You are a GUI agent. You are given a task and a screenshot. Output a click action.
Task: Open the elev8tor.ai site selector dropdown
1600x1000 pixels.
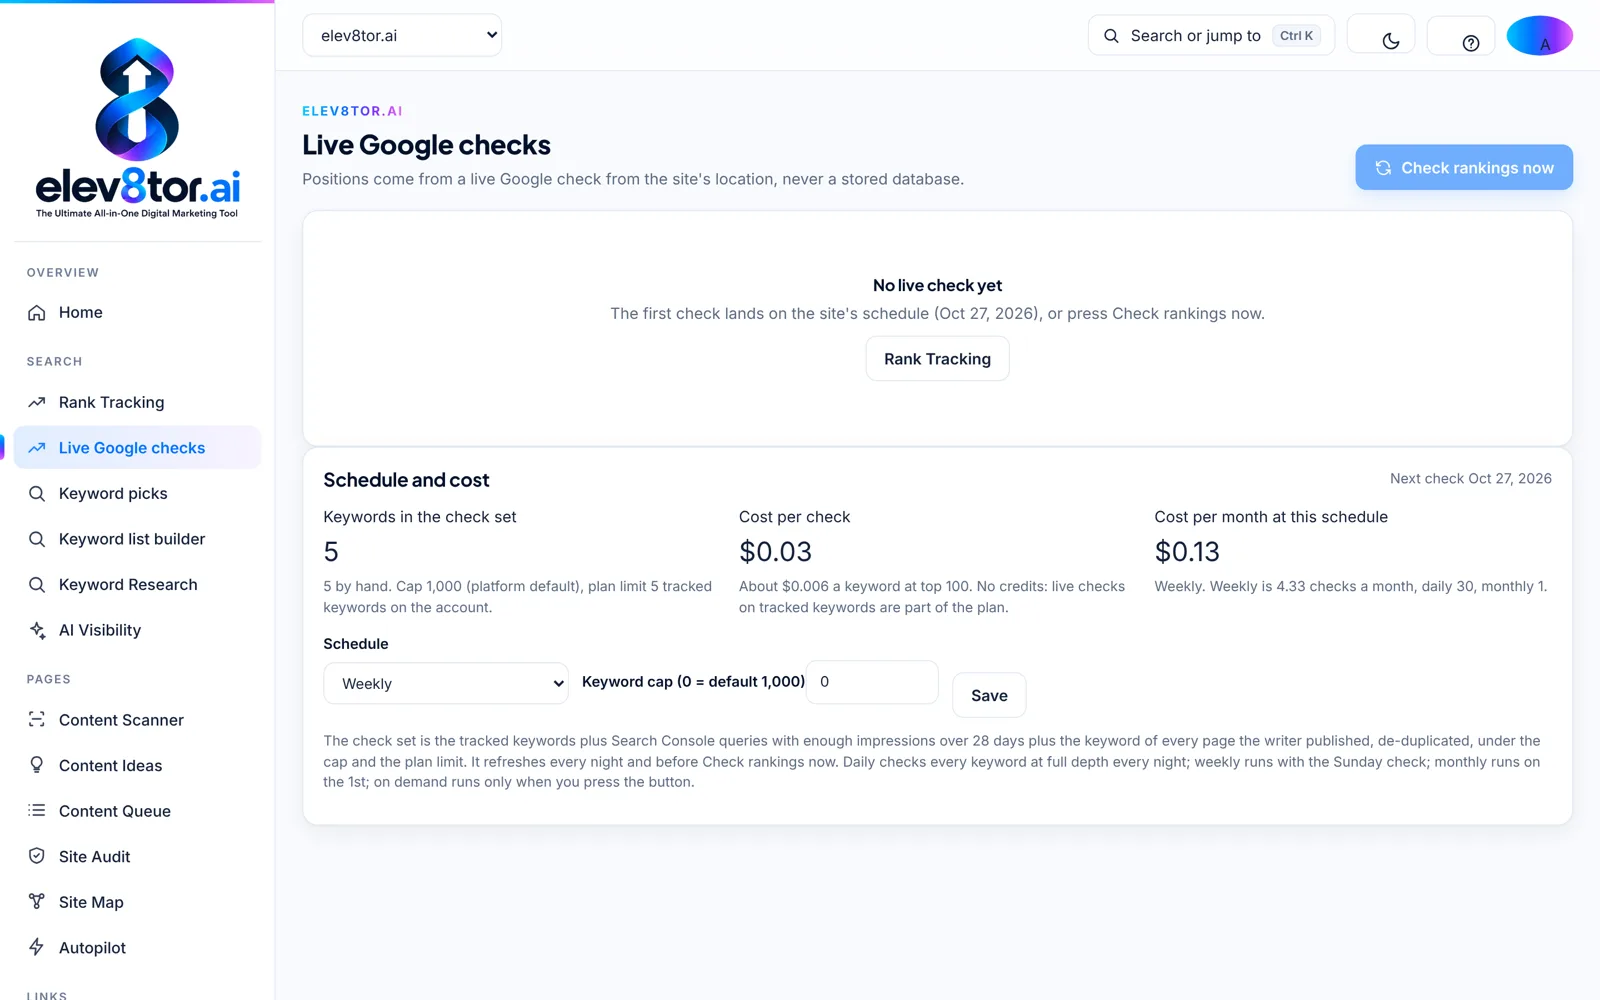(x=402, y=35)
